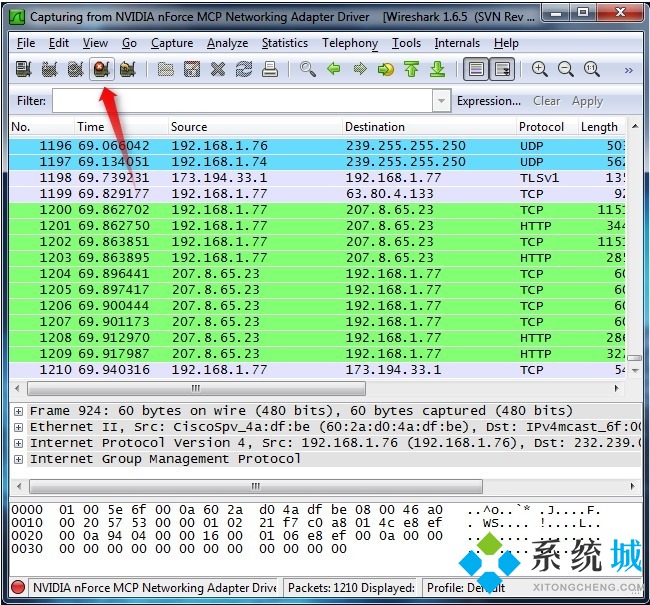
Task: Expand the Frame 924 tree node
Action: [18, 411]
